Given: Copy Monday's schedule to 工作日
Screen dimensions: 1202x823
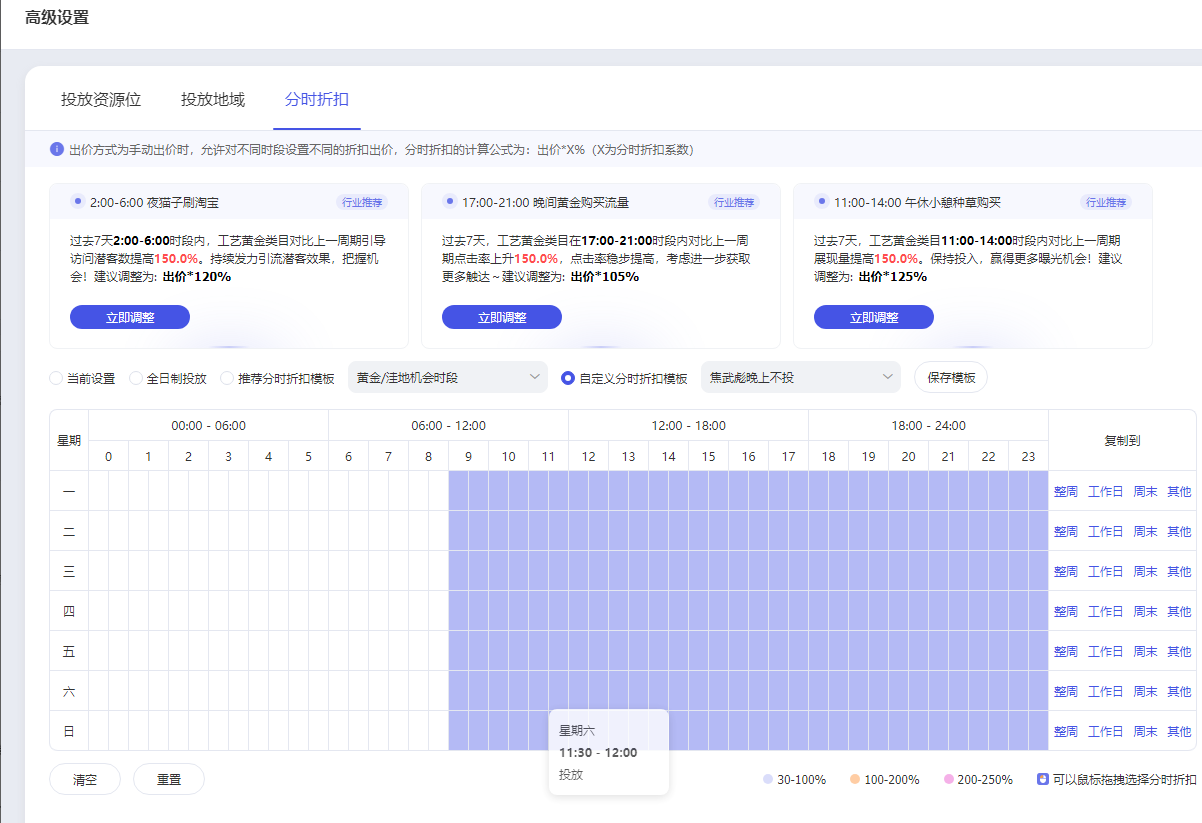Looking at the screenshot, I should (1105, 491).
